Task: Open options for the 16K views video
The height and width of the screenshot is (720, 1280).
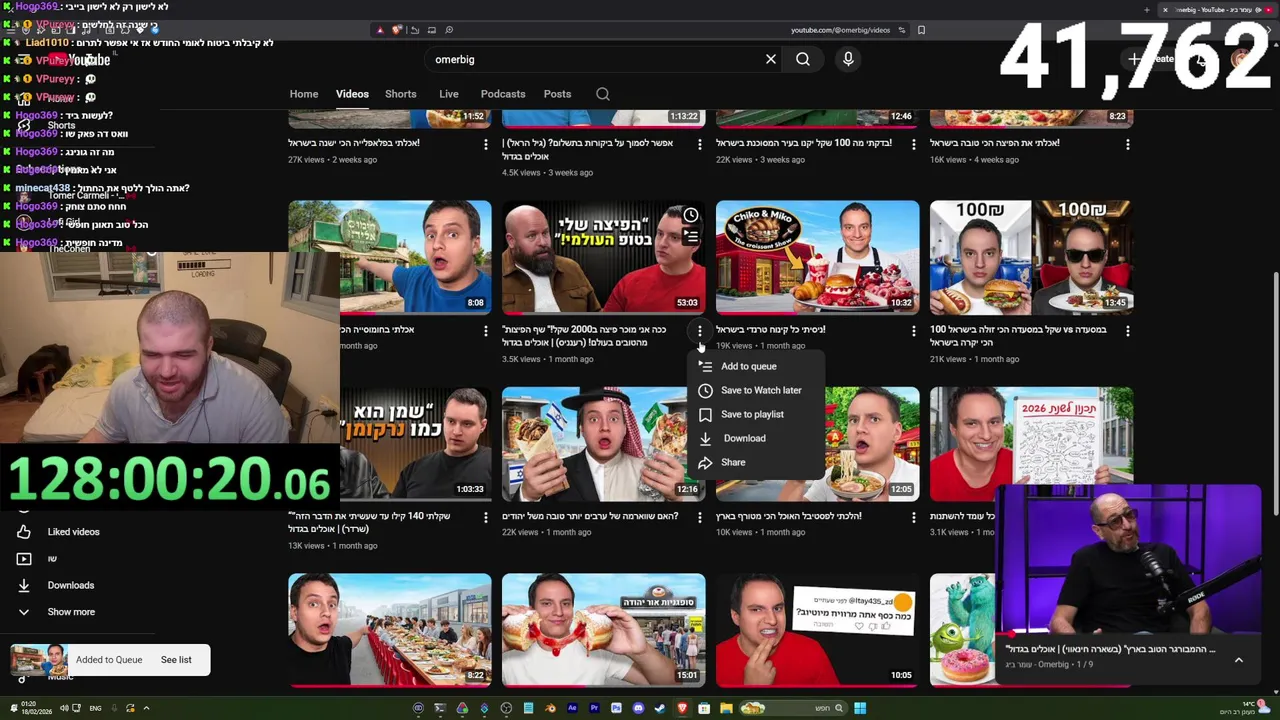Action: (x=1128, y=144)
